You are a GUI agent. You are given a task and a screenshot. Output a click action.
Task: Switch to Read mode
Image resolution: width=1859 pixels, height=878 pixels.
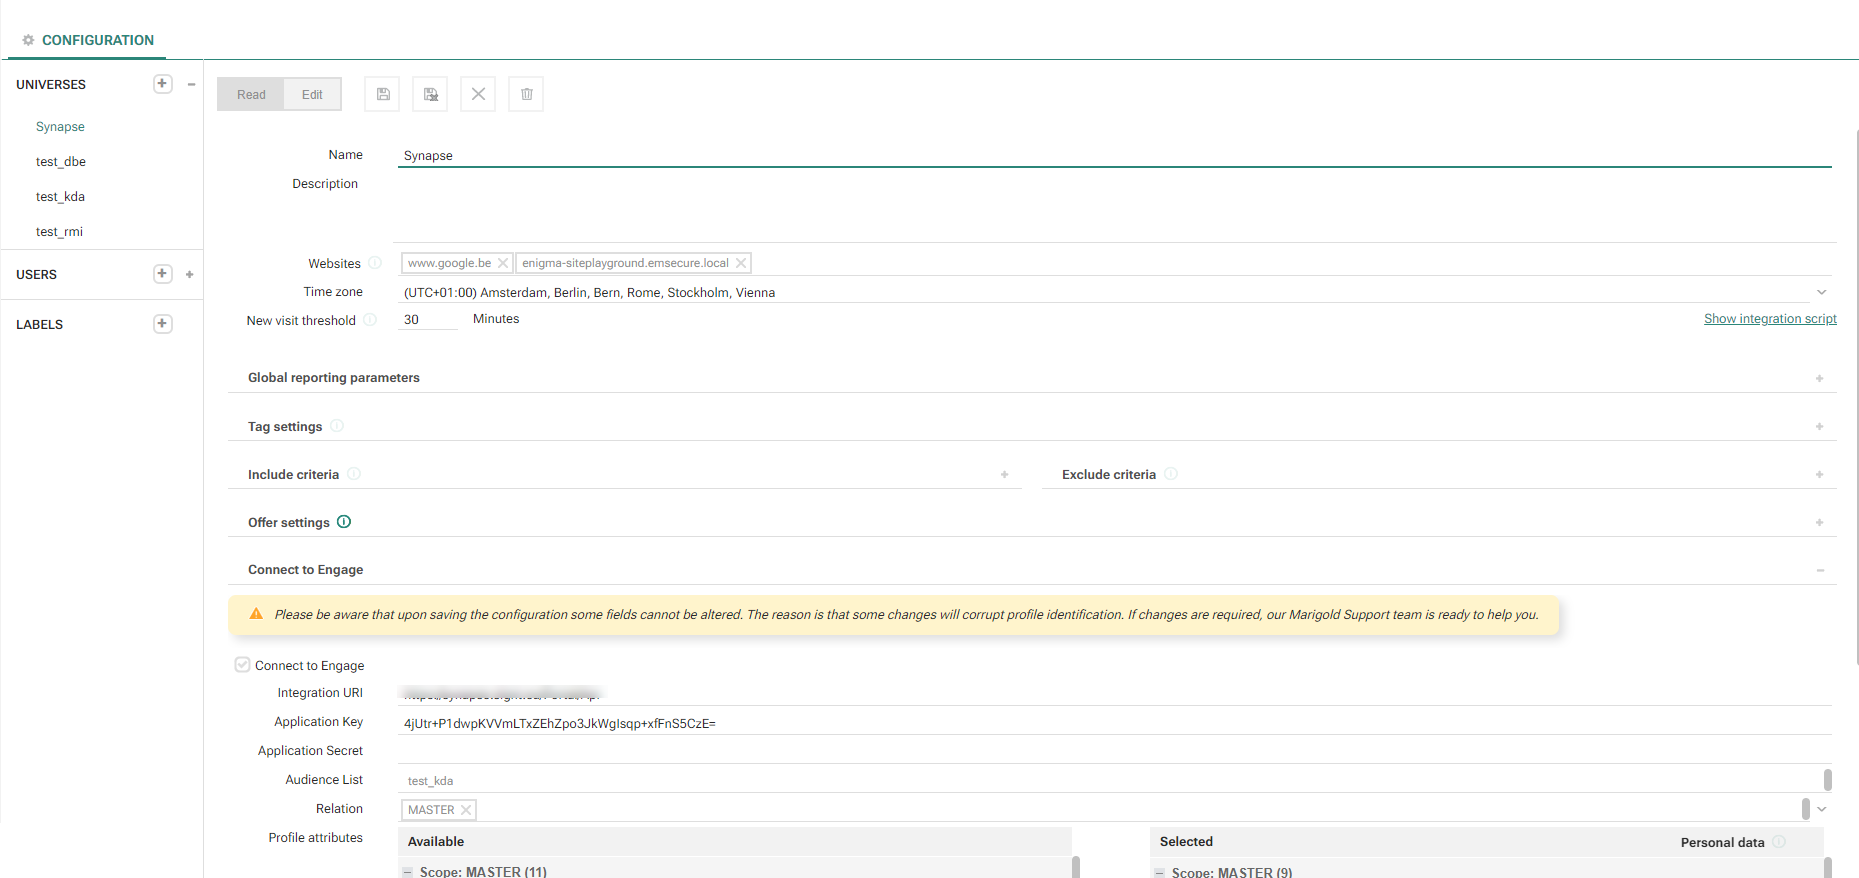[251, 95]
